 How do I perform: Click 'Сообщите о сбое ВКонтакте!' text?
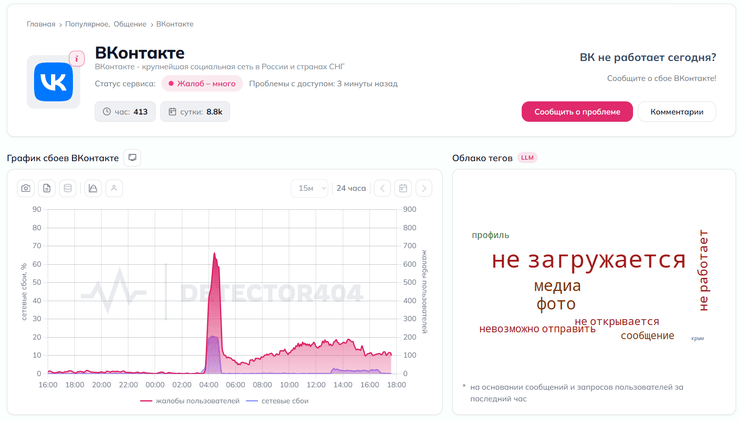(x=662, y=78)
